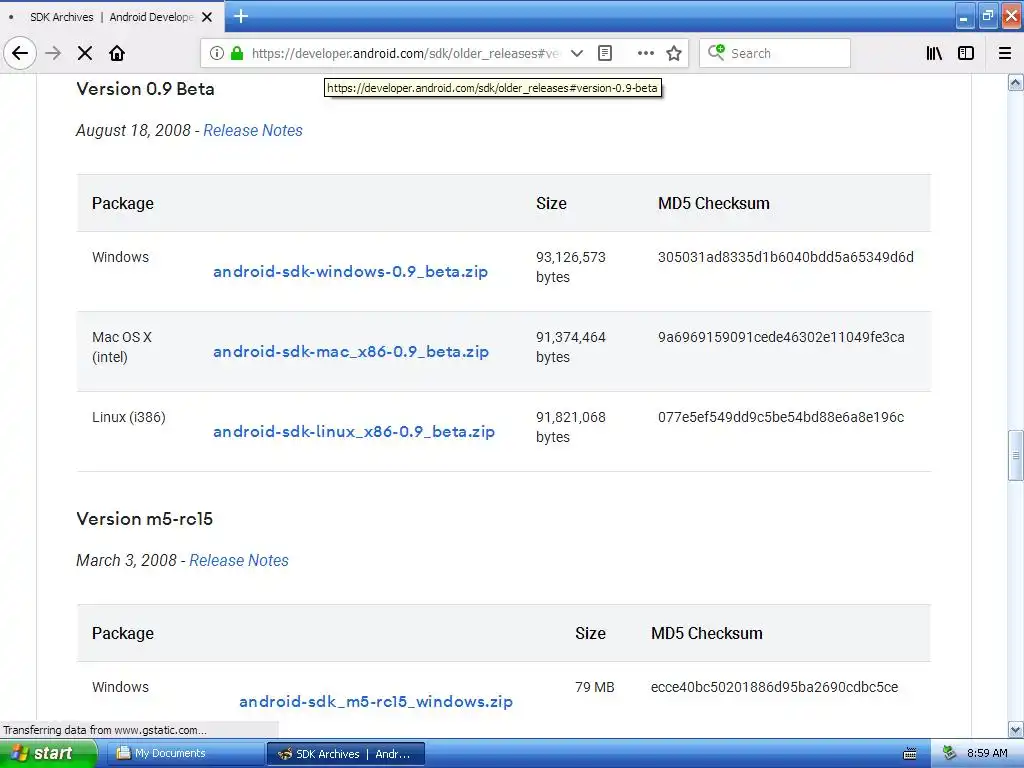Go back to the previous page
Screen dimensions: 1024x768
pyautogui.click(x=20, y=53)
